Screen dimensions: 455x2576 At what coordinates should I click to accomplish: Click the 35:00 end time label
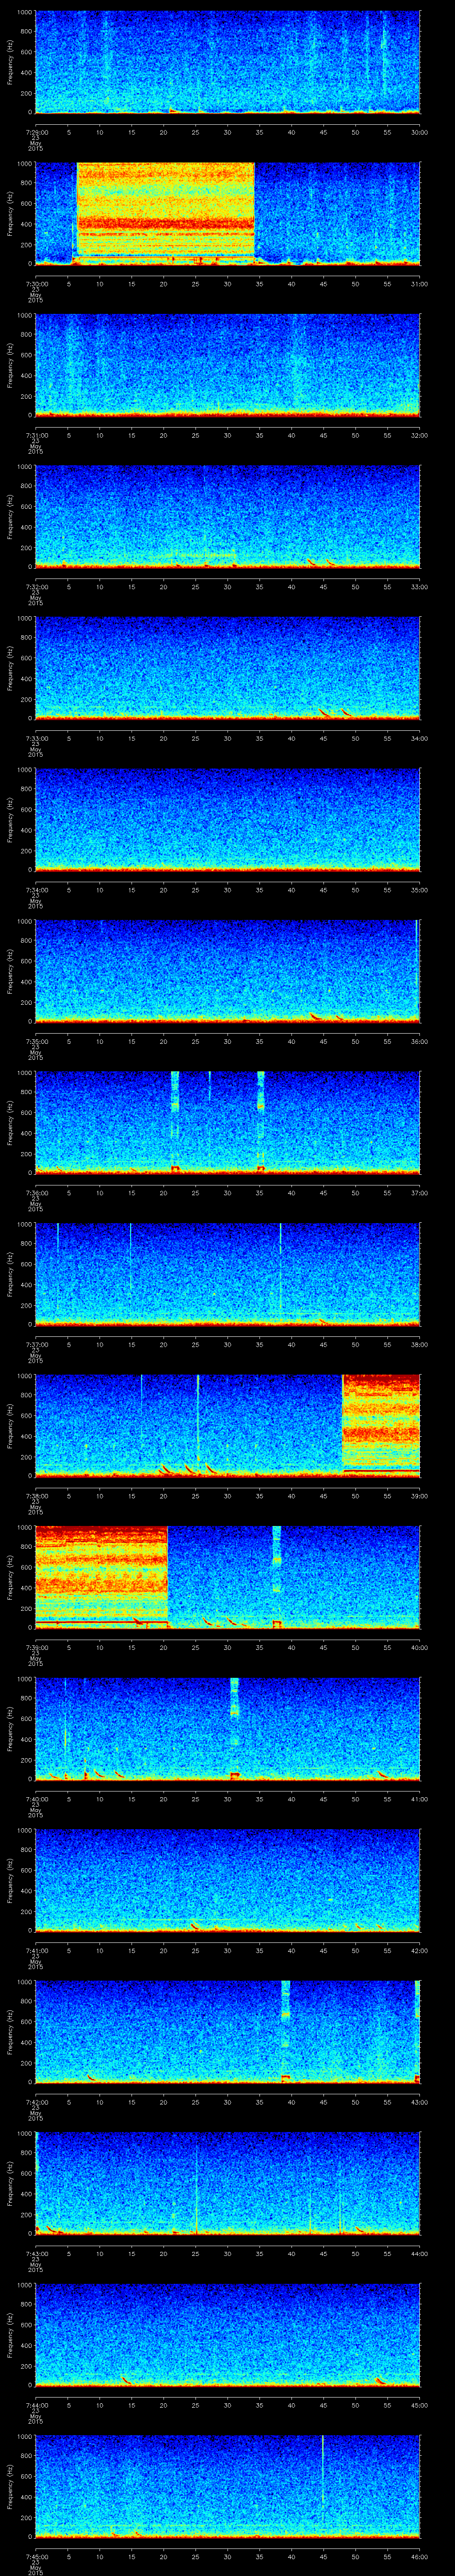420,890
